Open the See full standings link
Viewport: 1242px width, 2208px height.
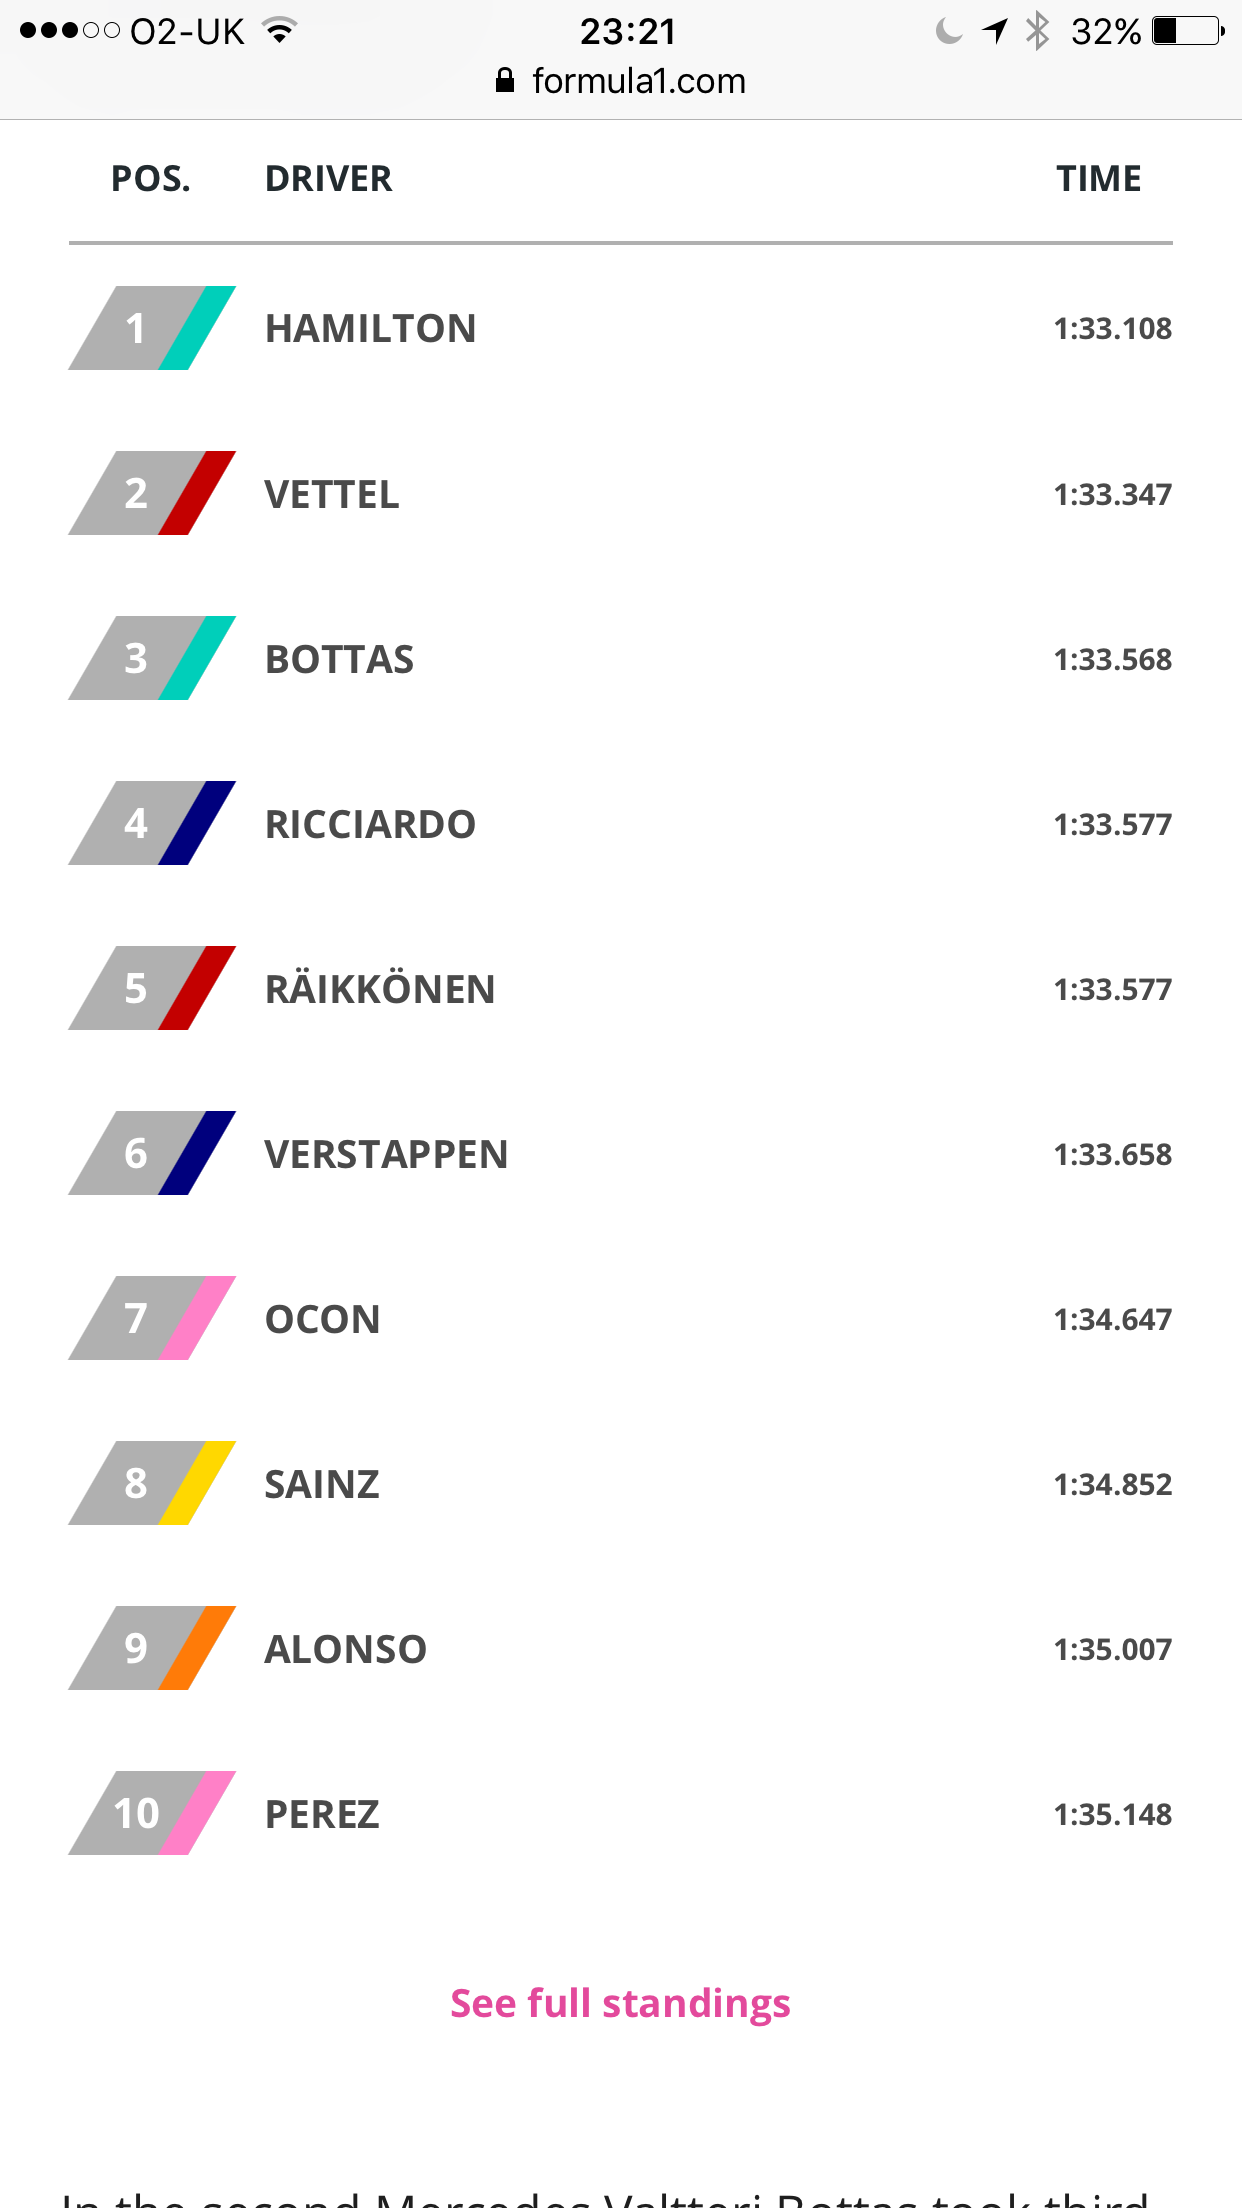(x=620, y=2003)
